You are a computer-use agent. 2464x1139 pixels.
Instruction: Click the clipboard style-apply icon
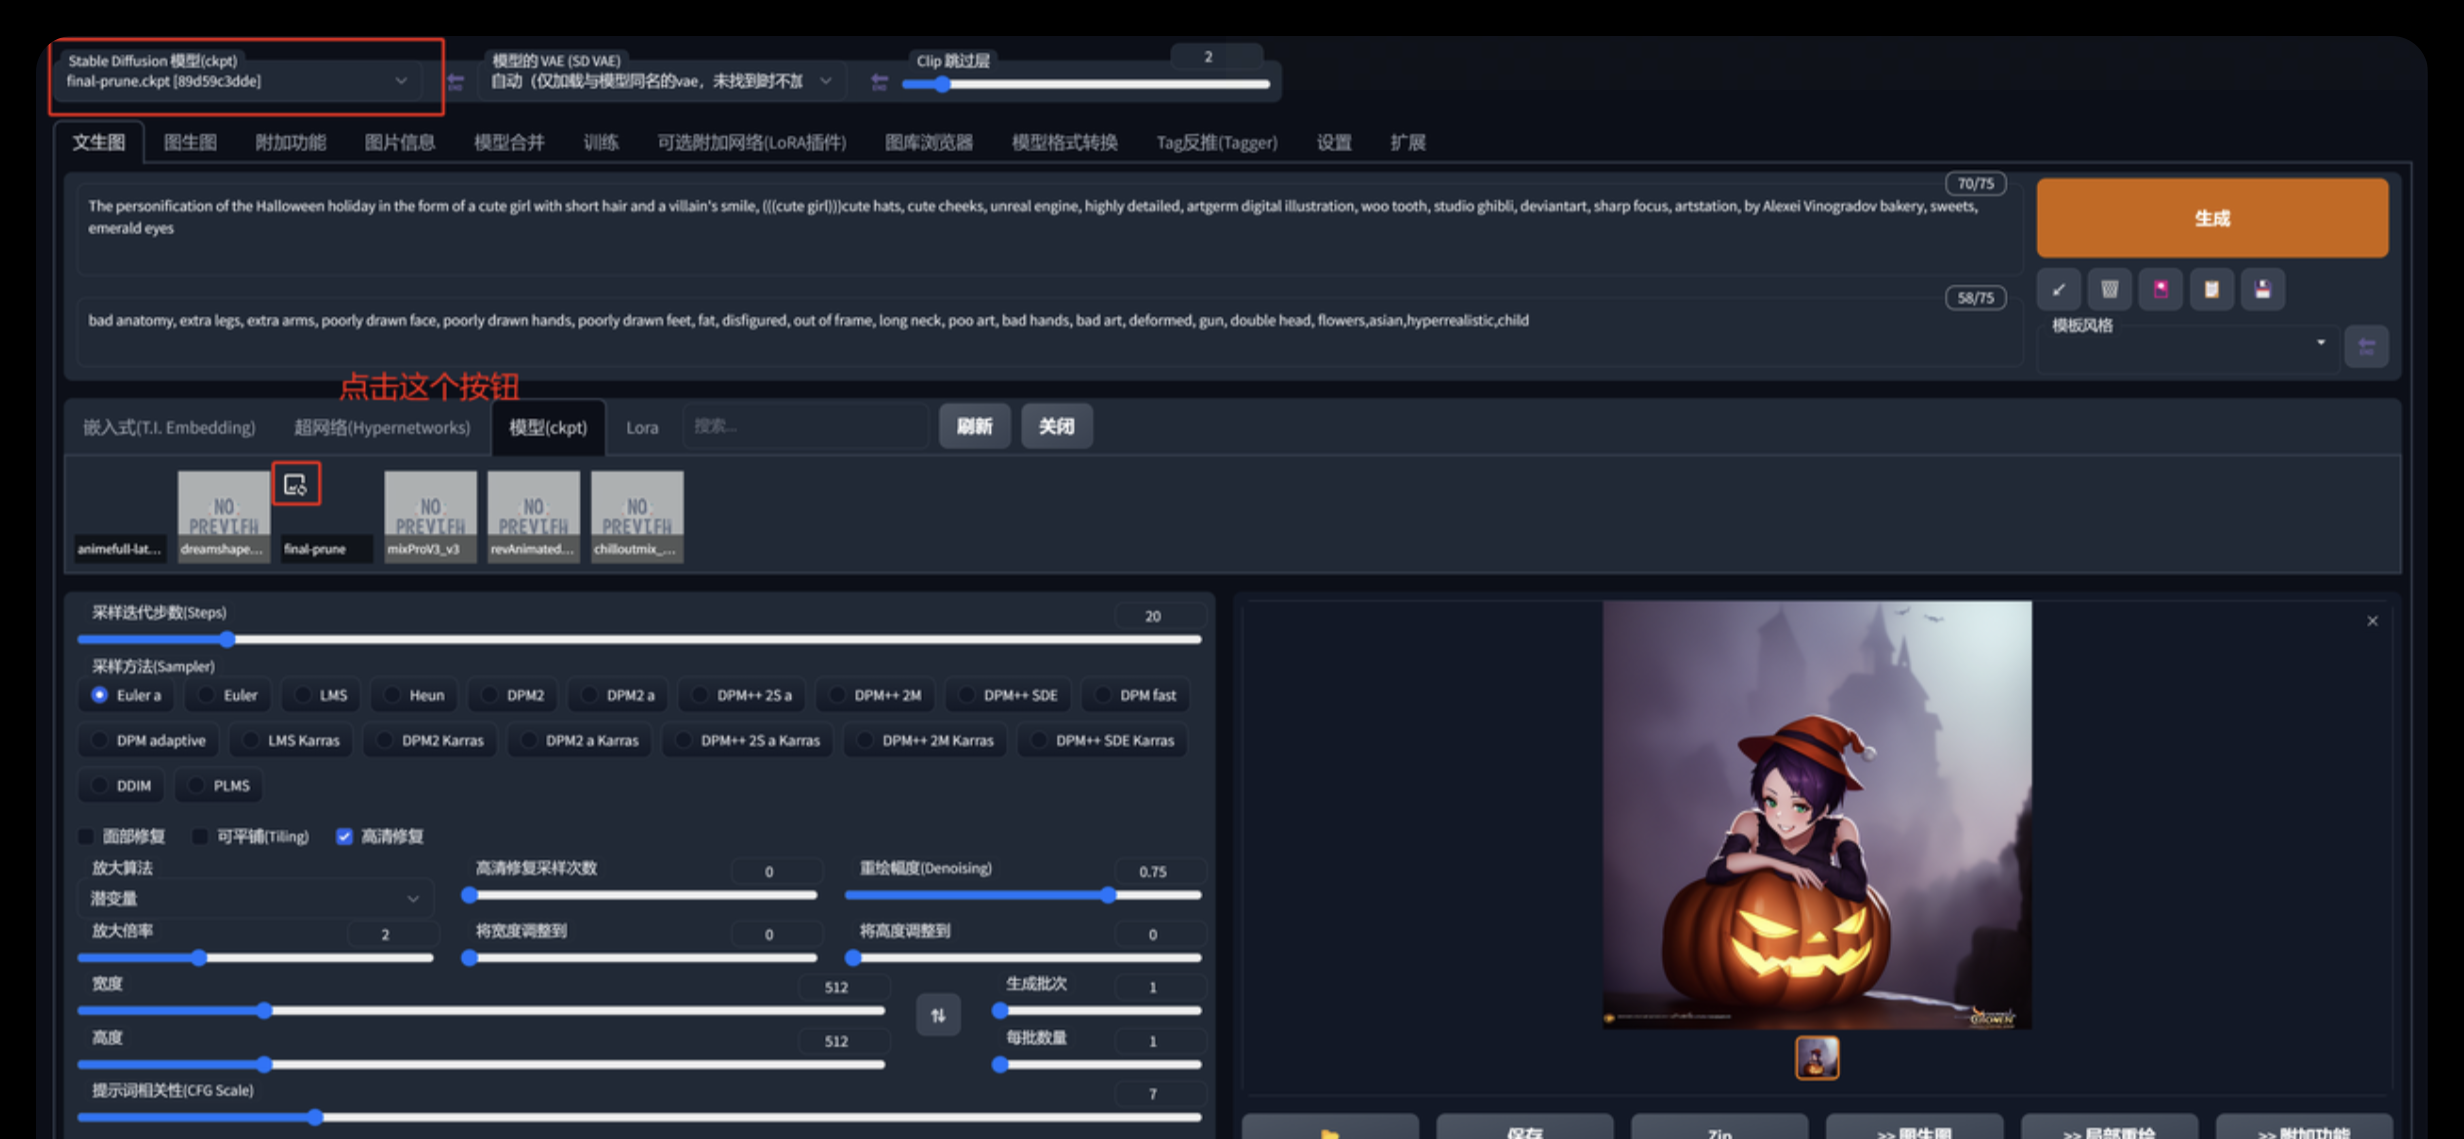click(x=2211, y=290)
